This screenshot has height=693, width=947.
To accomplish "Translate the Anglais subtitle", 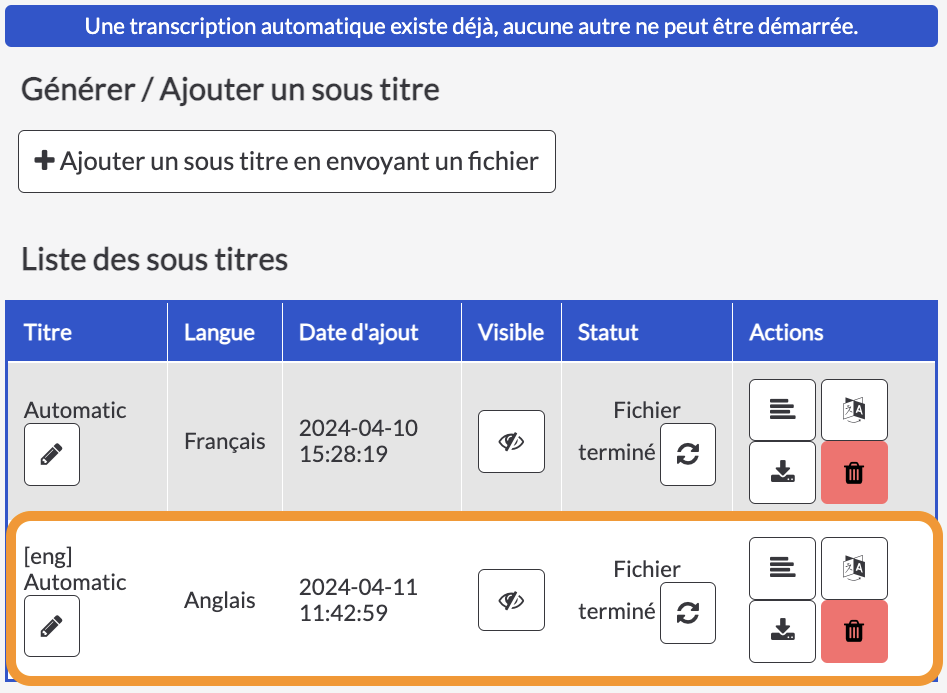I will [854, 568].
